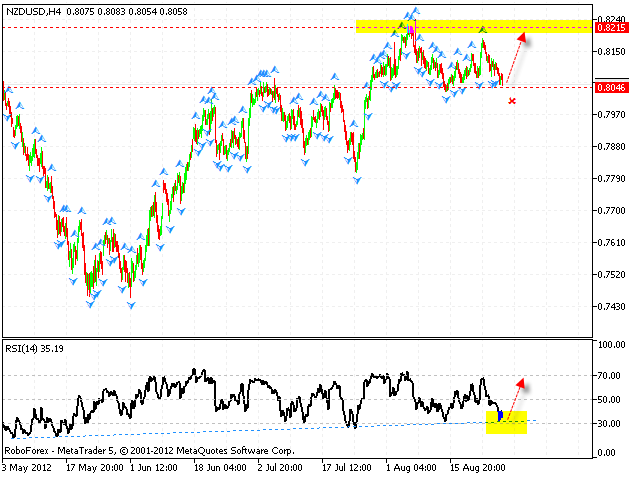Select the blue dashed RSI trendline
The height and width of the screenshot is (479, 640).
coord(250,428)
